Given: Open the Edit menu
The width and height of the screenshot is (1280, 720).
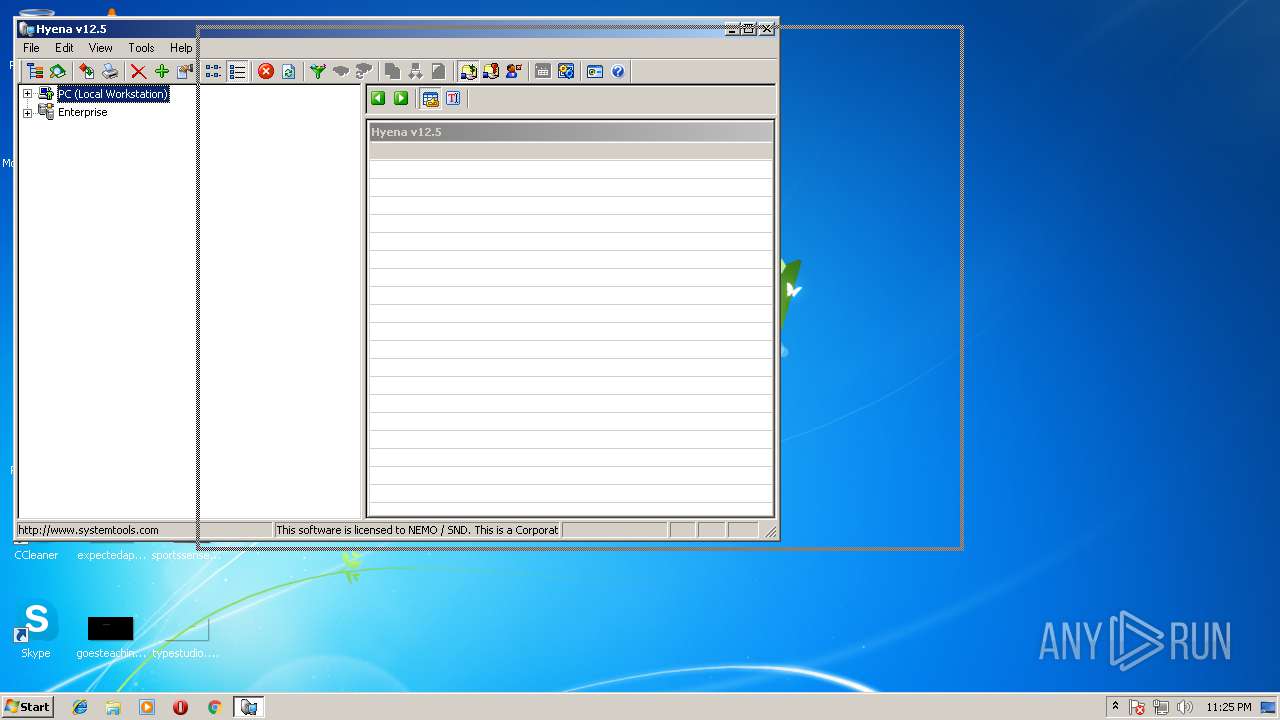Looking at the screenshot, I should [64, 48].
